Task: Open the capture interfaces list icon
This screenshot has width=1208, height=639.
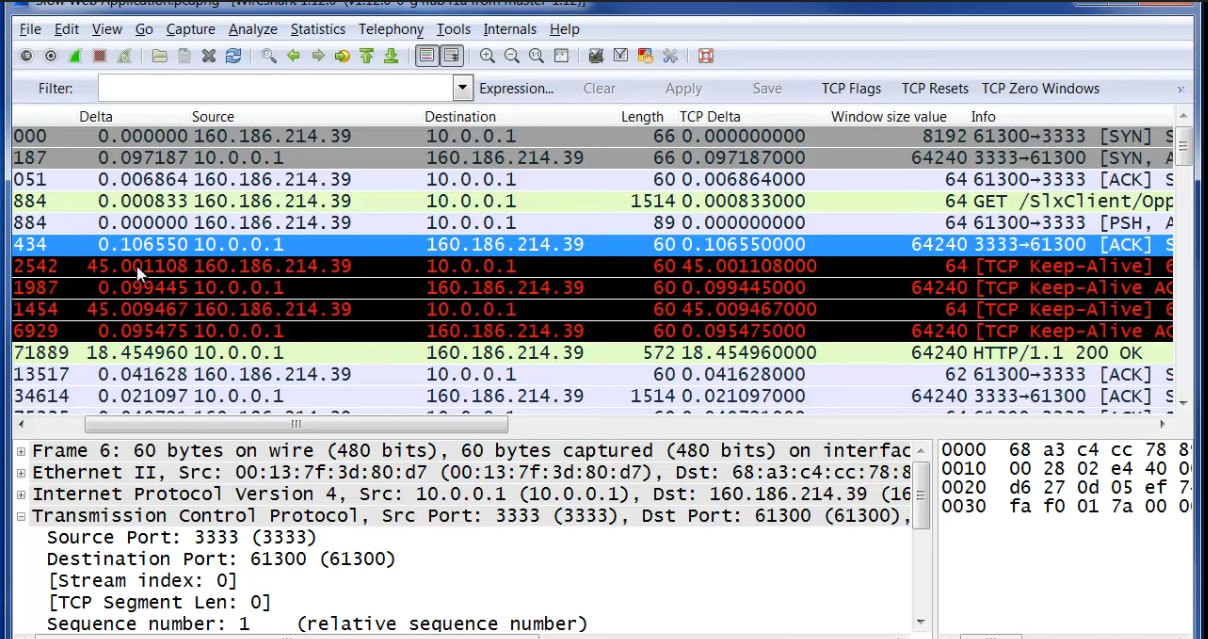Action: pos(26,56)
